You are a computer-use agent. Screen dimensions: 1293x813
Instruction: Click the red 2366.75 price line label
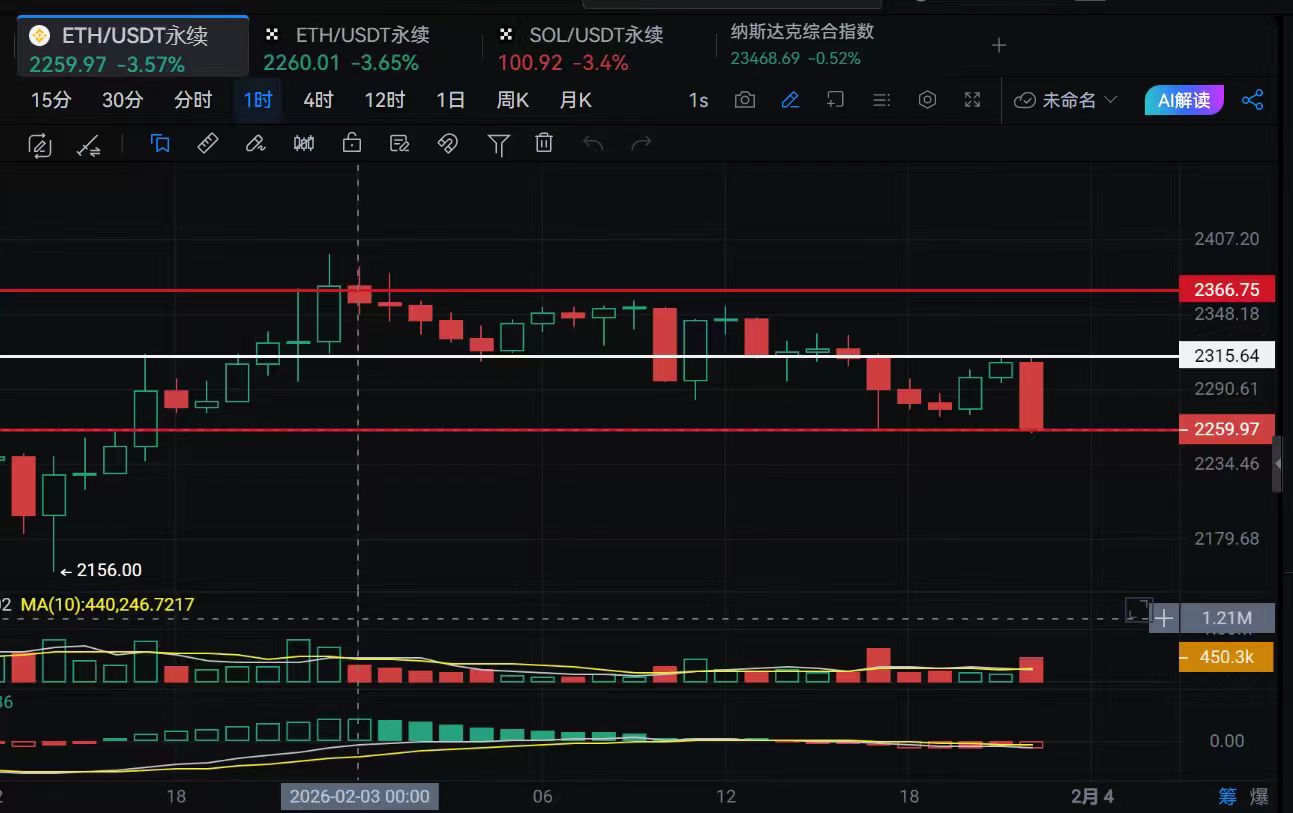(1226, 290)
